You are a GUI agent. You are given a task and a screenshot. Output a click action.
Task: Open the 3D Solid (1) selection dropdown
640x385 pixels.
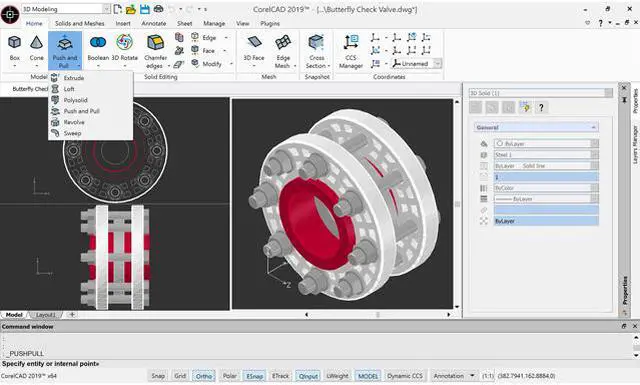608,93
